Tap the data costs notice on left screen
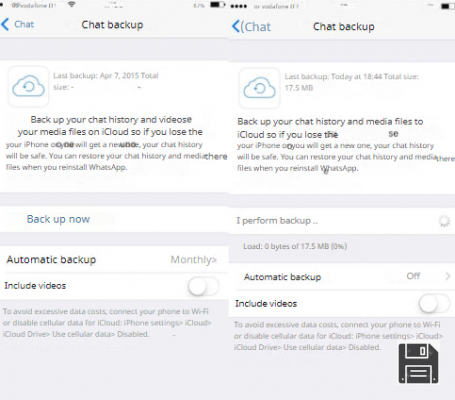455x400 pixels. click(107, 323)
